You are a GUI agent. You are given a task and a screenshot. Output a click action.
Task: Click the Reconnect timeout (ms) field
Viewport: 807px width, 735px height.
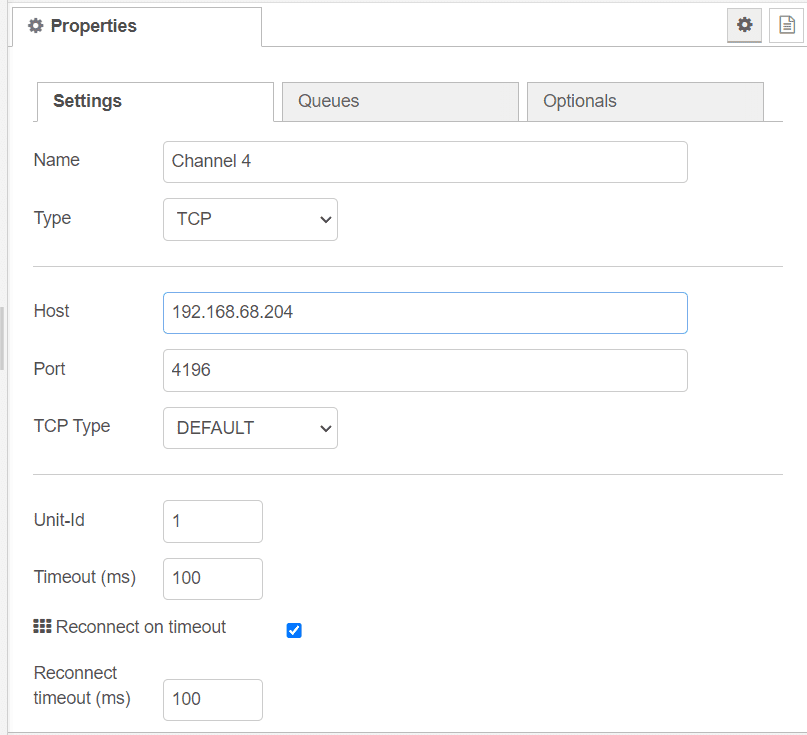click(212, 699)
